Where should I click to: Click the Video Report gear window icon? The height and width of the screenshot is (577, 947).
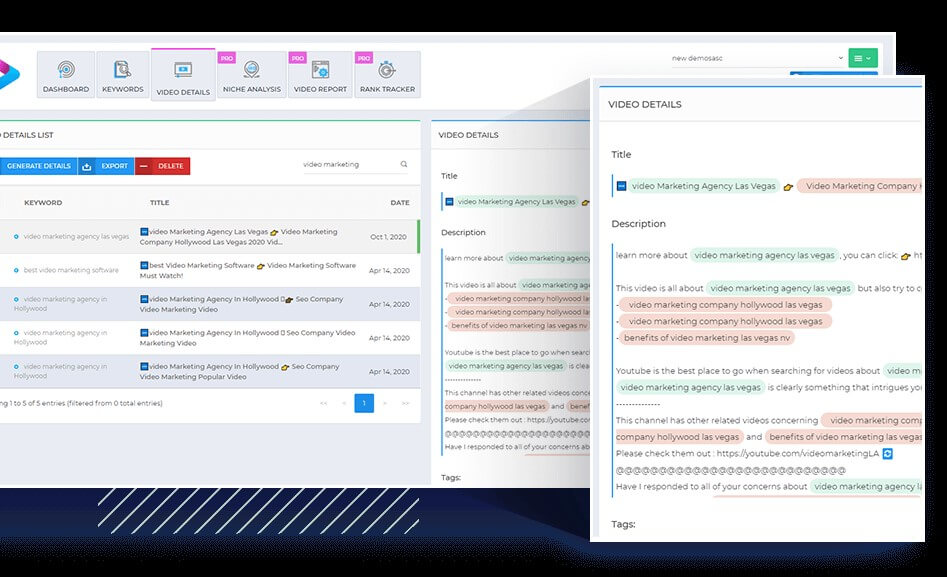pyautogui.click(x=320, y=69)
